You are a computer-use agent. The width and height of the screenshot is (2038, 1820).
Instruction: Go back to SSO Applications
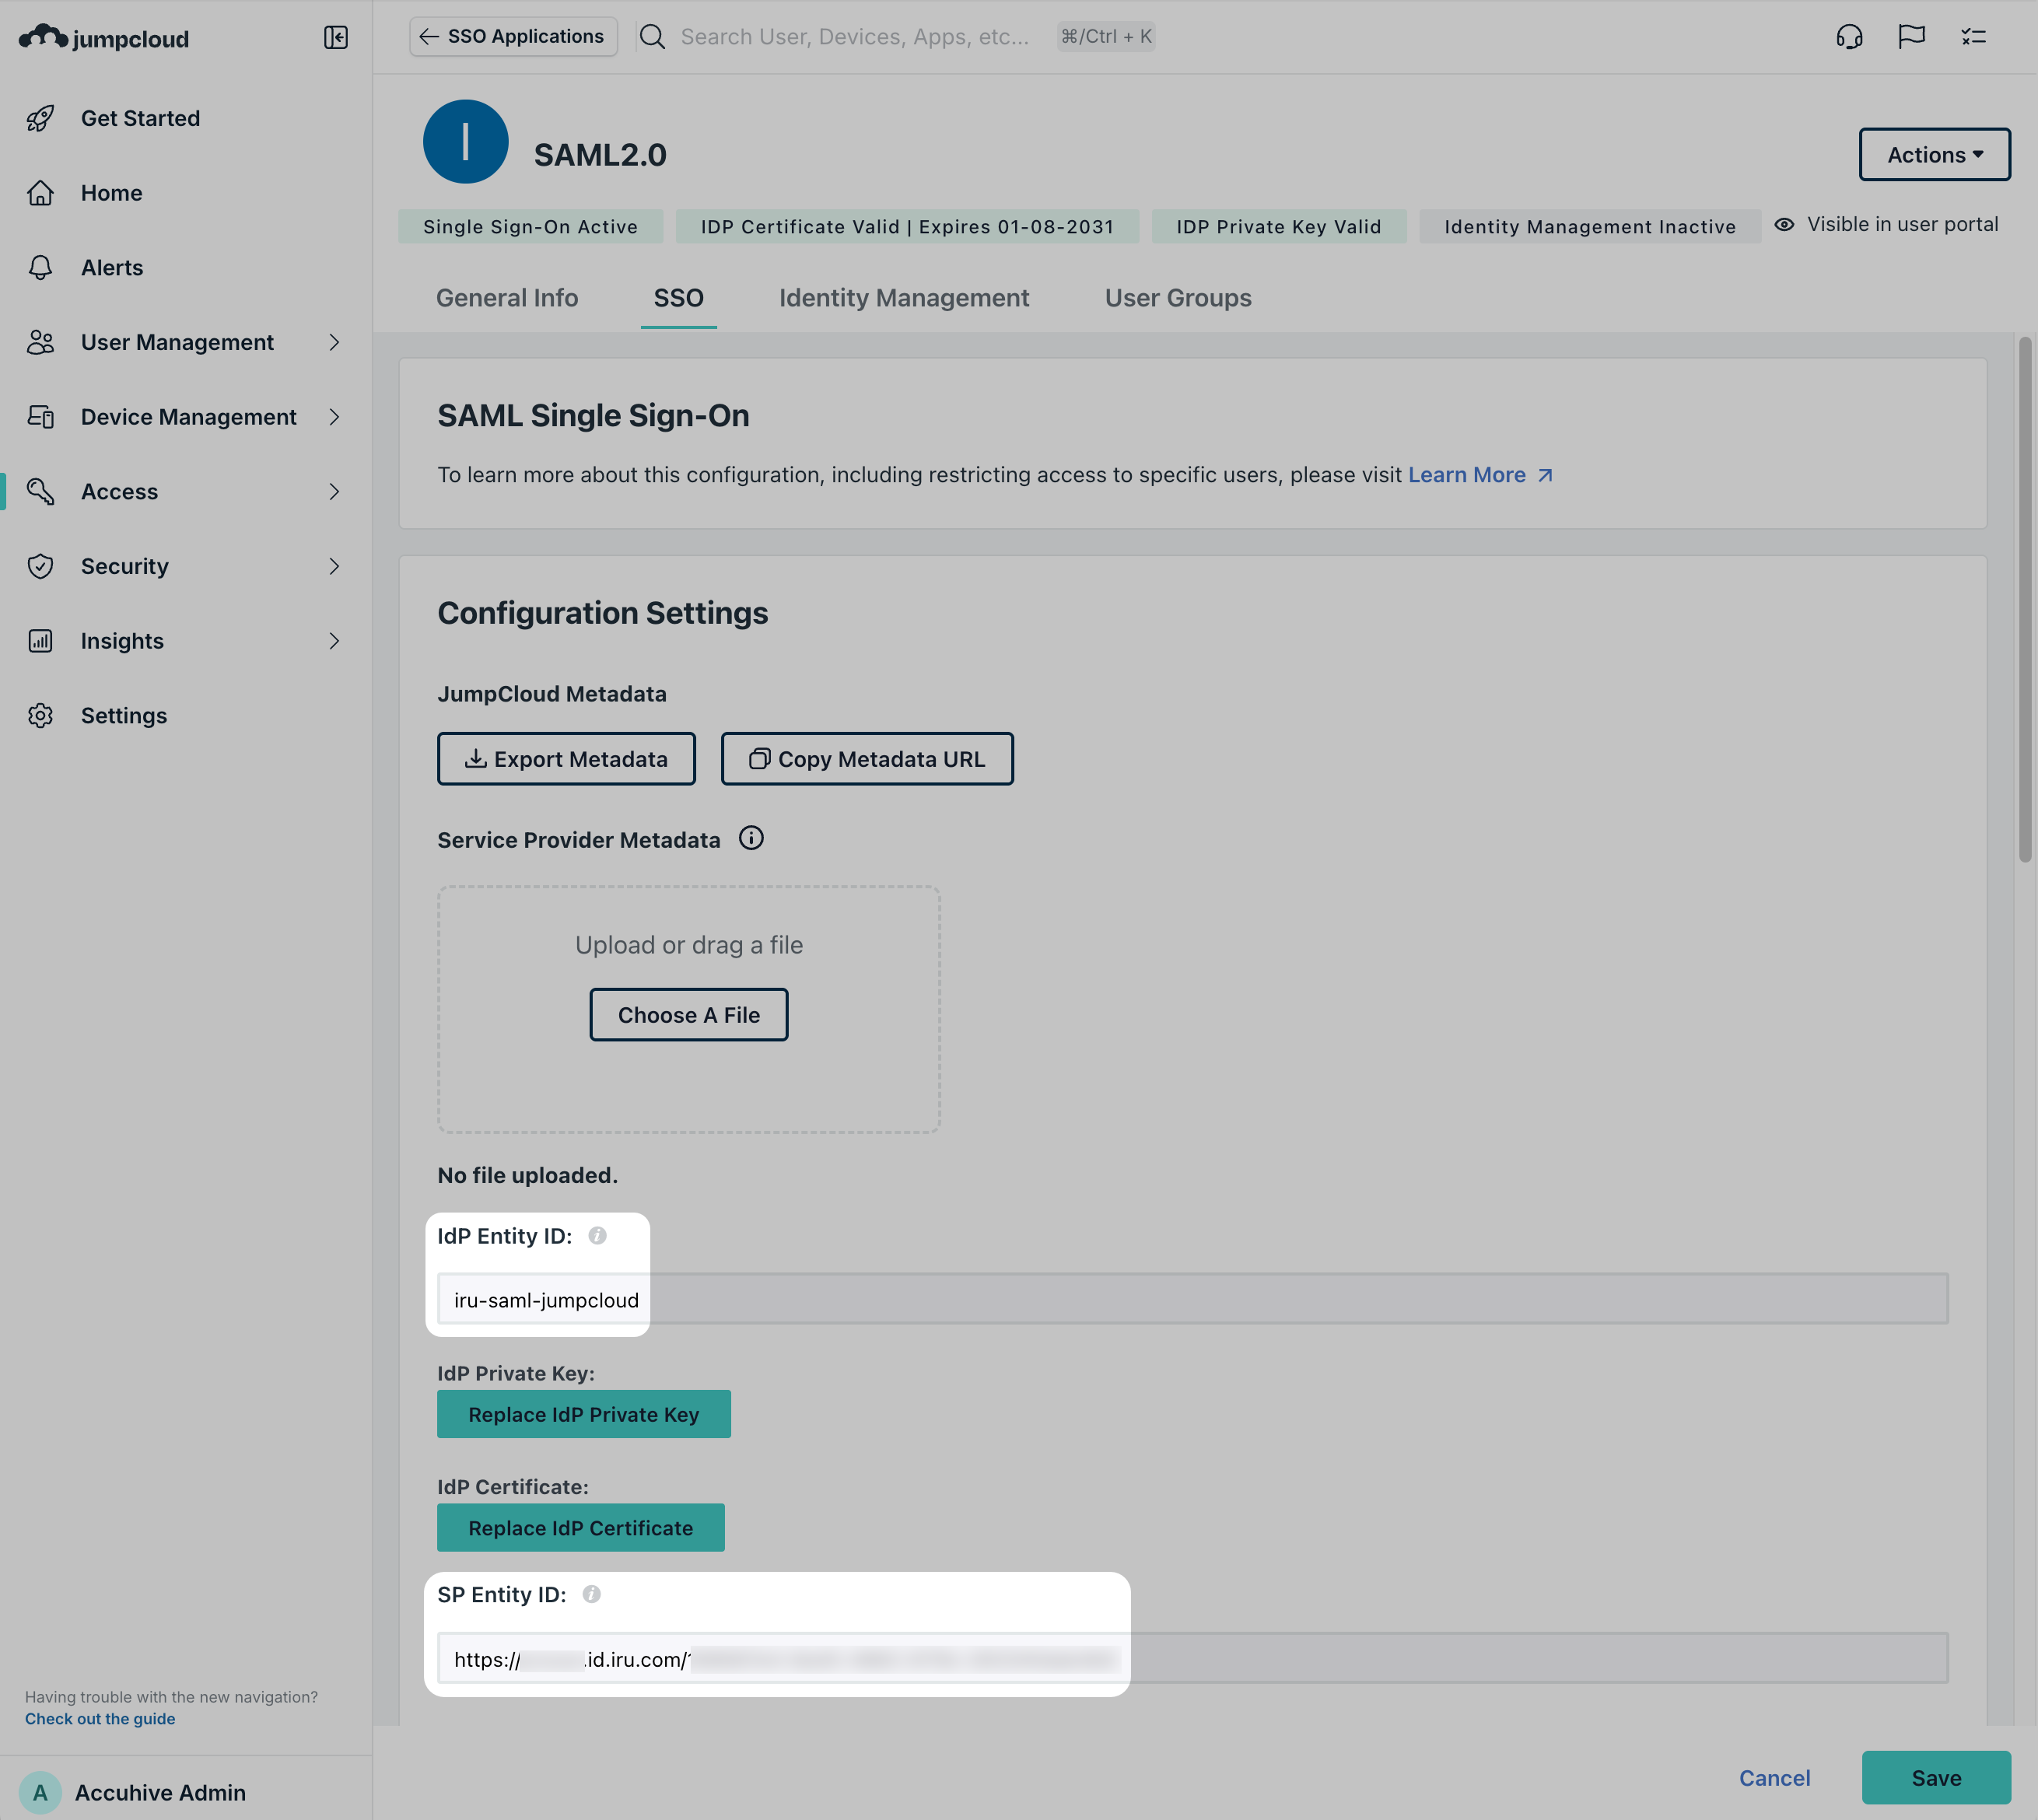pos(513,37)
